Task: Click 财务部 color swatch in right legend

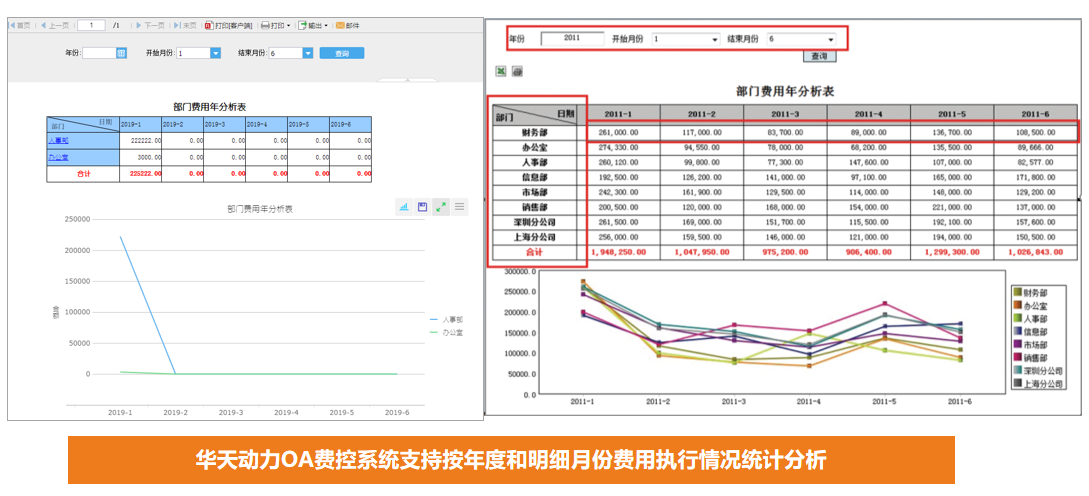Action: pos(1016,292)
